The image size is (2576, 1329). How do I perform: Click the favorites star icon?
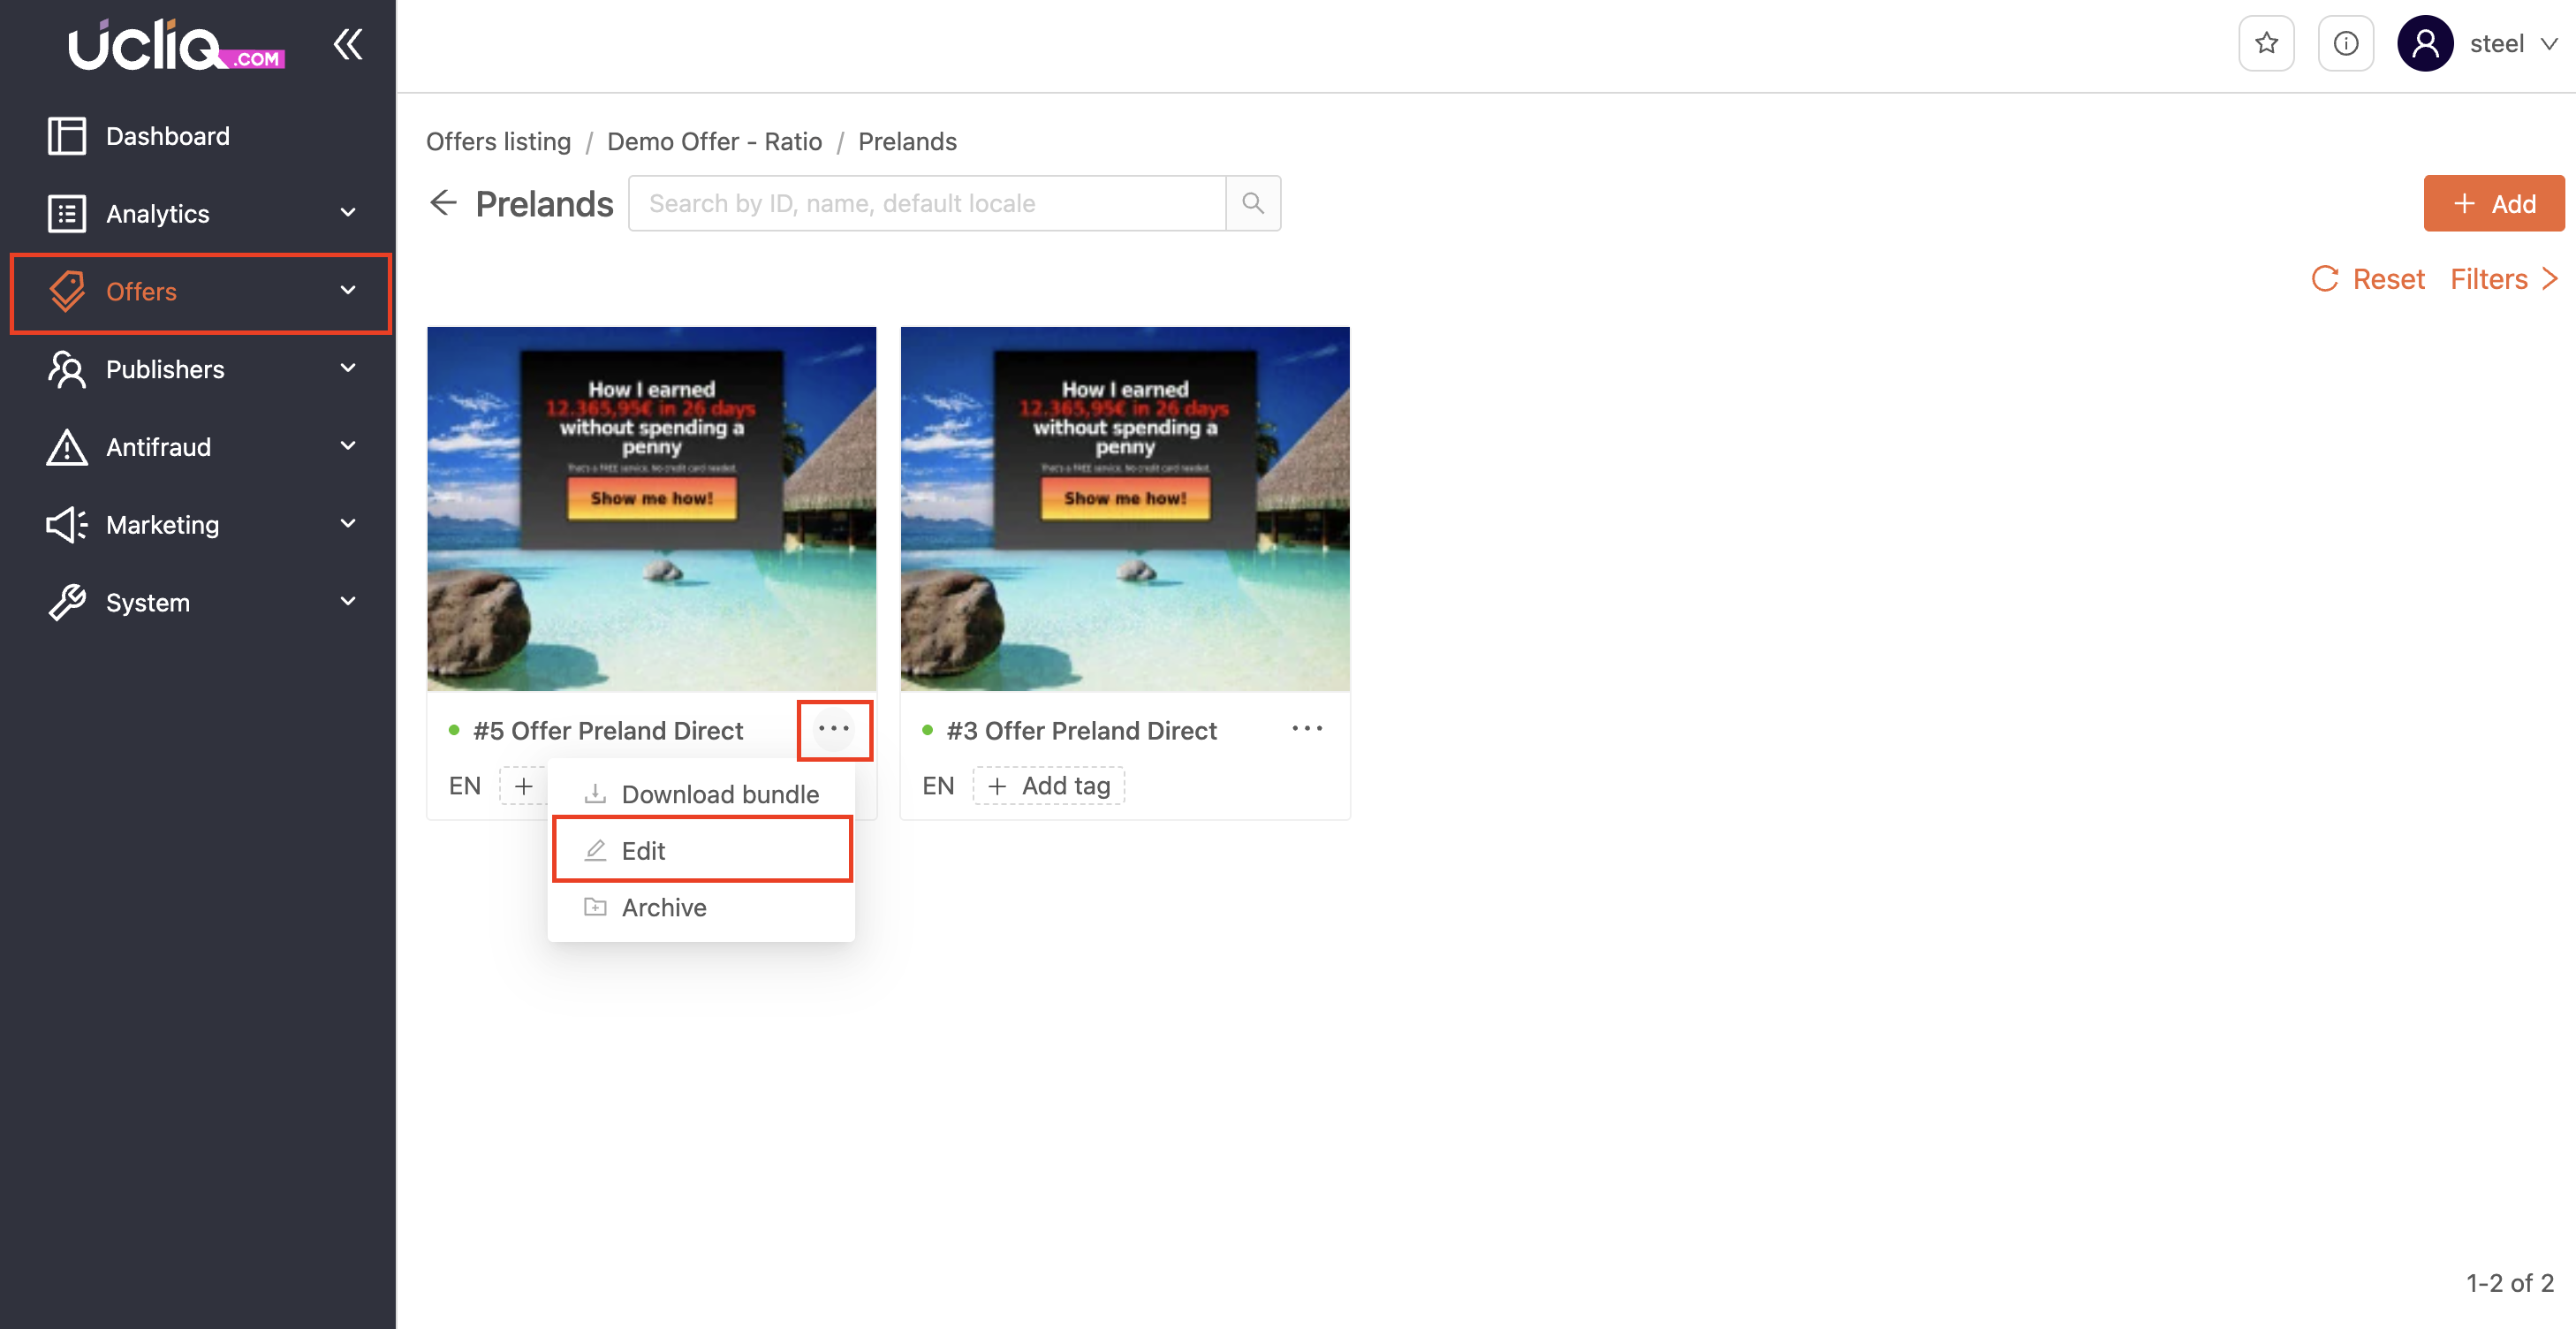point(2265,44)
